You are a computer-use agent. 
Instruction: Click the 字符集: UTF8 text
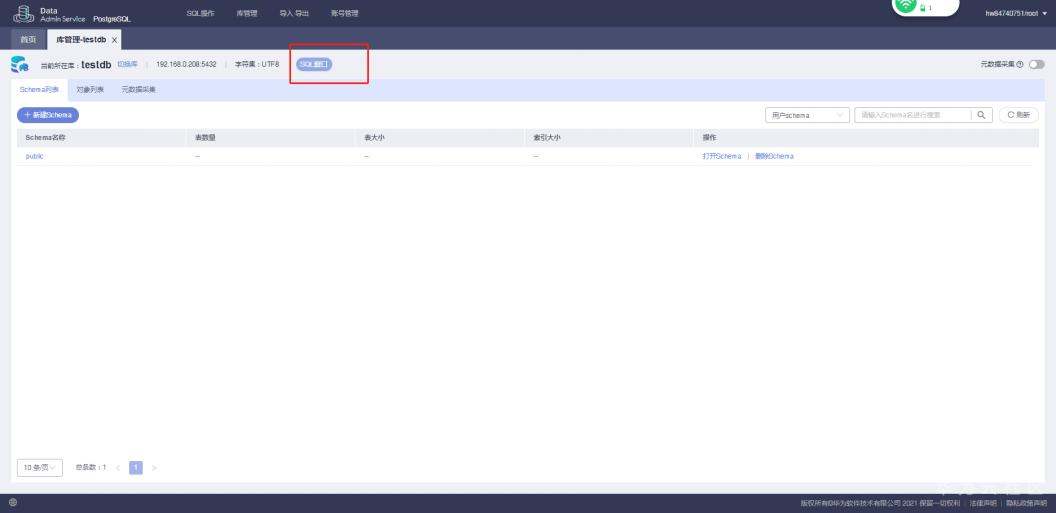pyautogui.click(x=257, y=65)
